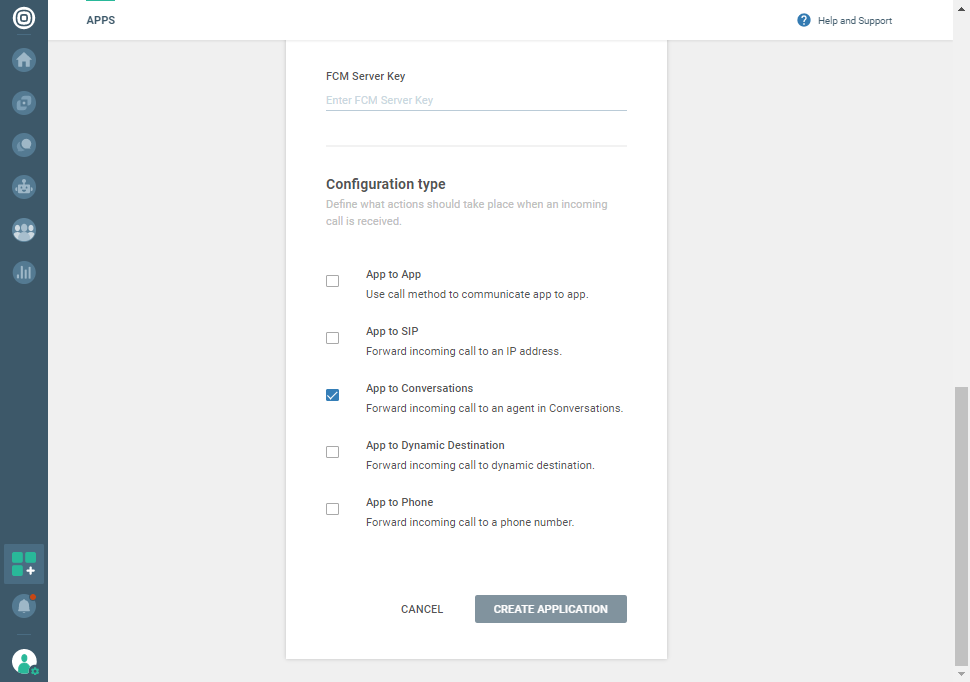
Task: Open the people group icon in sidebar
Action: (24, 230)
